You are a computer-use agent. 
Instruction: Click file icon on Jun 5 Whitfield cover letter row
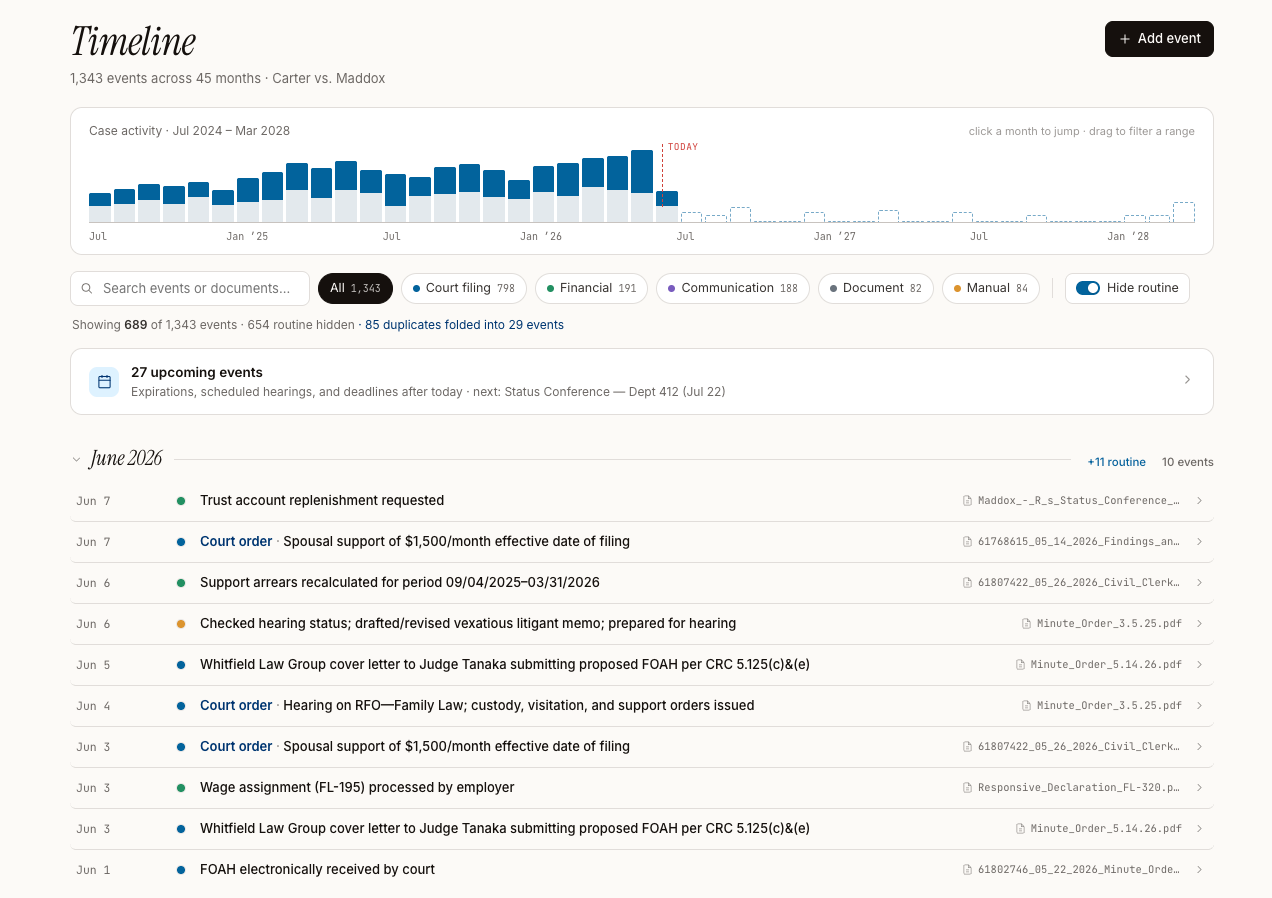[x=1020, y=664]
